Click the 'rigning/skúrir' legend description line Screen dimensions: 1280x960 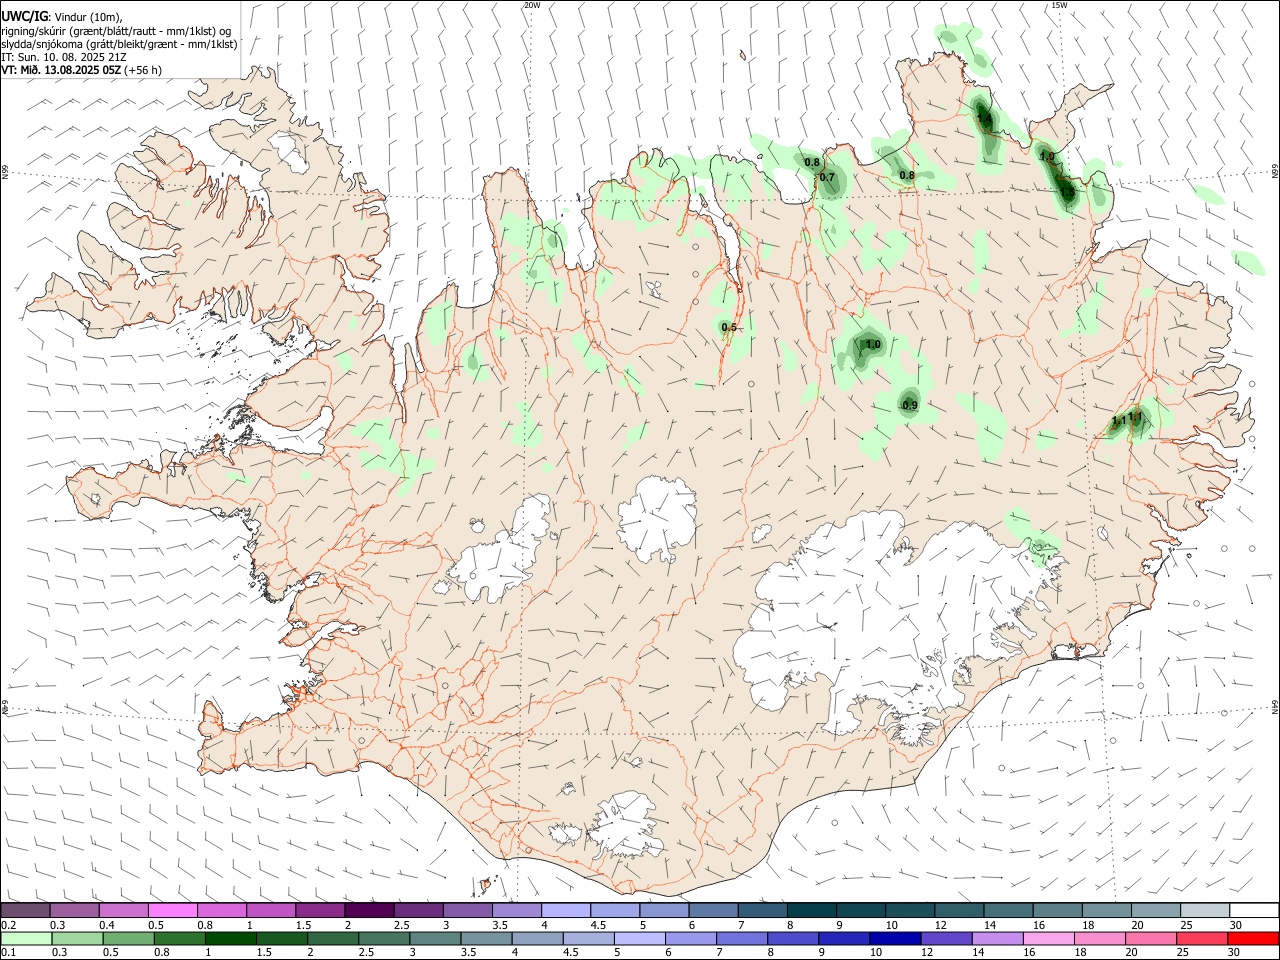coord(116,30)
